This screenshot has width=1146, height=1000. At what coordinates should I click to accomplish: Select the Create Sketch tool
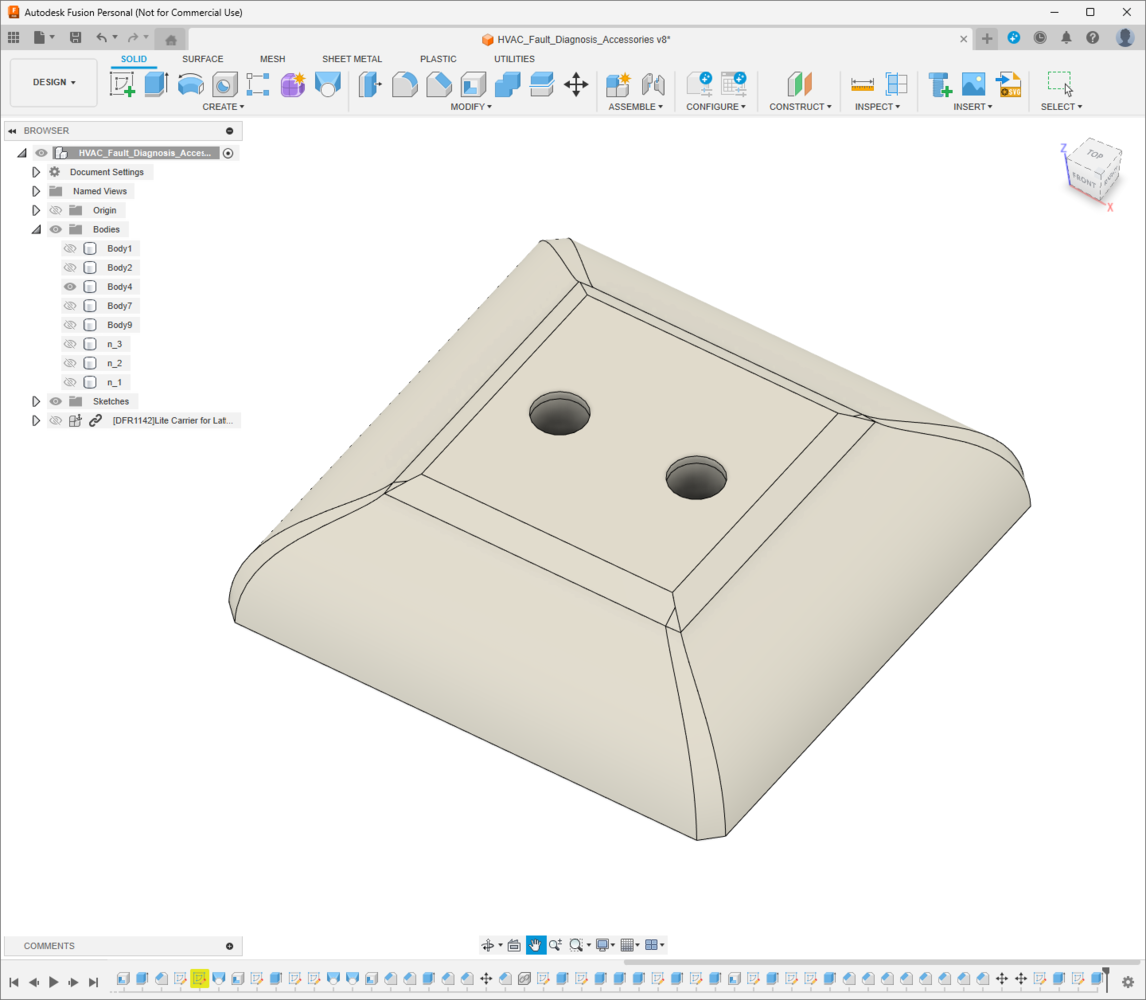(122, 84)
